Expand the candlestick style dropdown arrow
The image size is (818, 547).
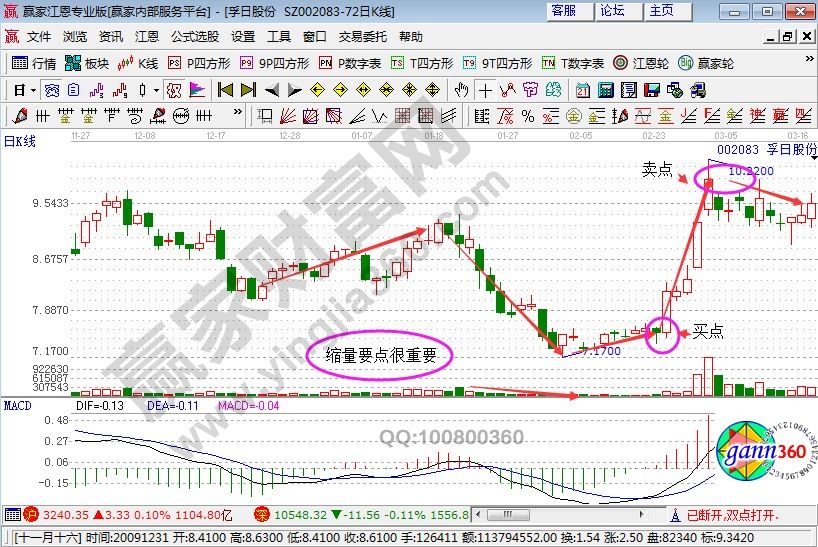coord(155,90)
